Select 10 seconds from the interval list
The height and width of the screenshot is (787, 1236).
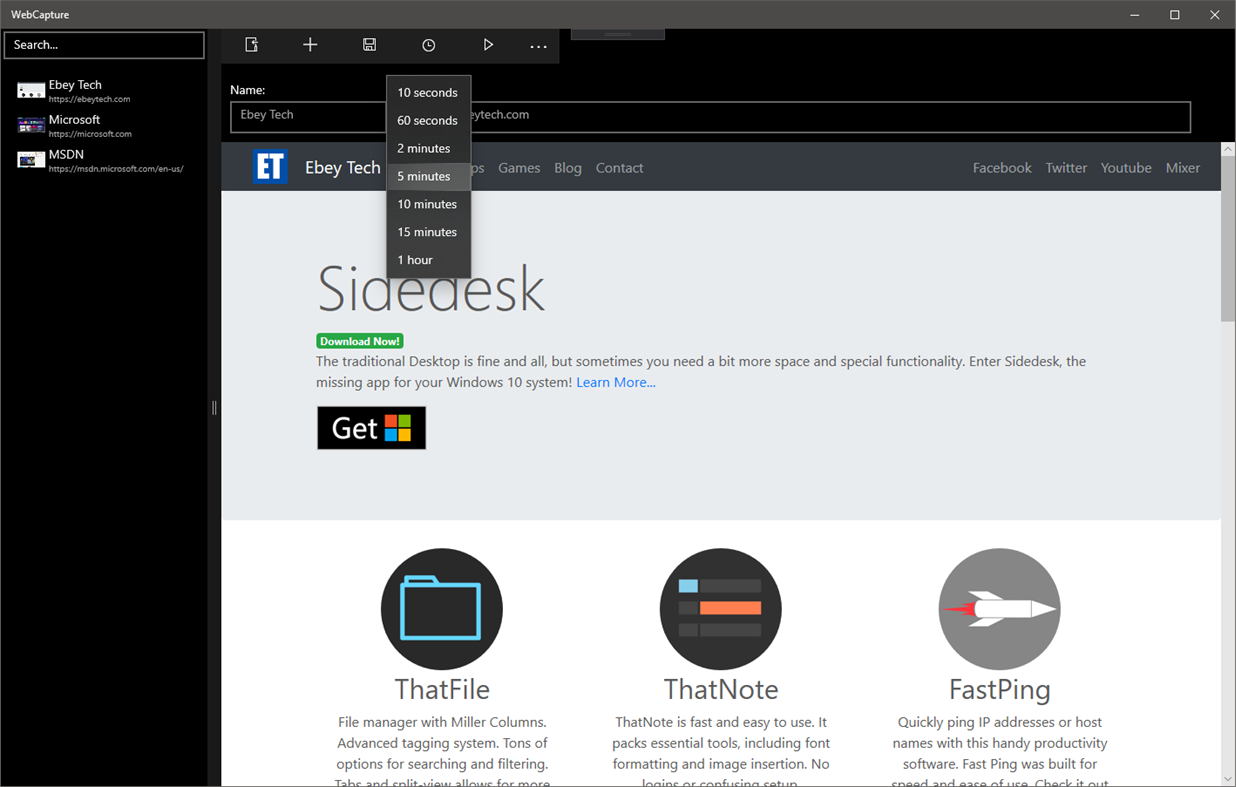pos(426,92)
